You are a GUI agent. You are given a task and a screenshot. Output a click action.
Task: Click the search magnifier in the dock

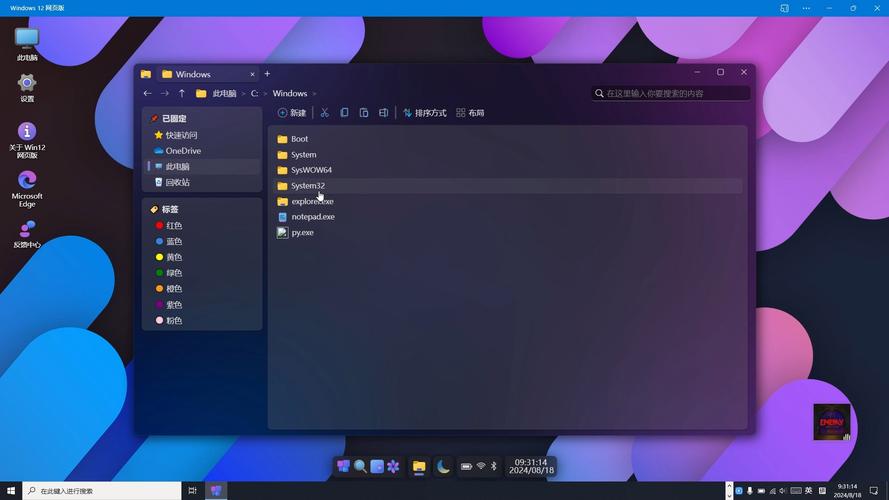360,467
